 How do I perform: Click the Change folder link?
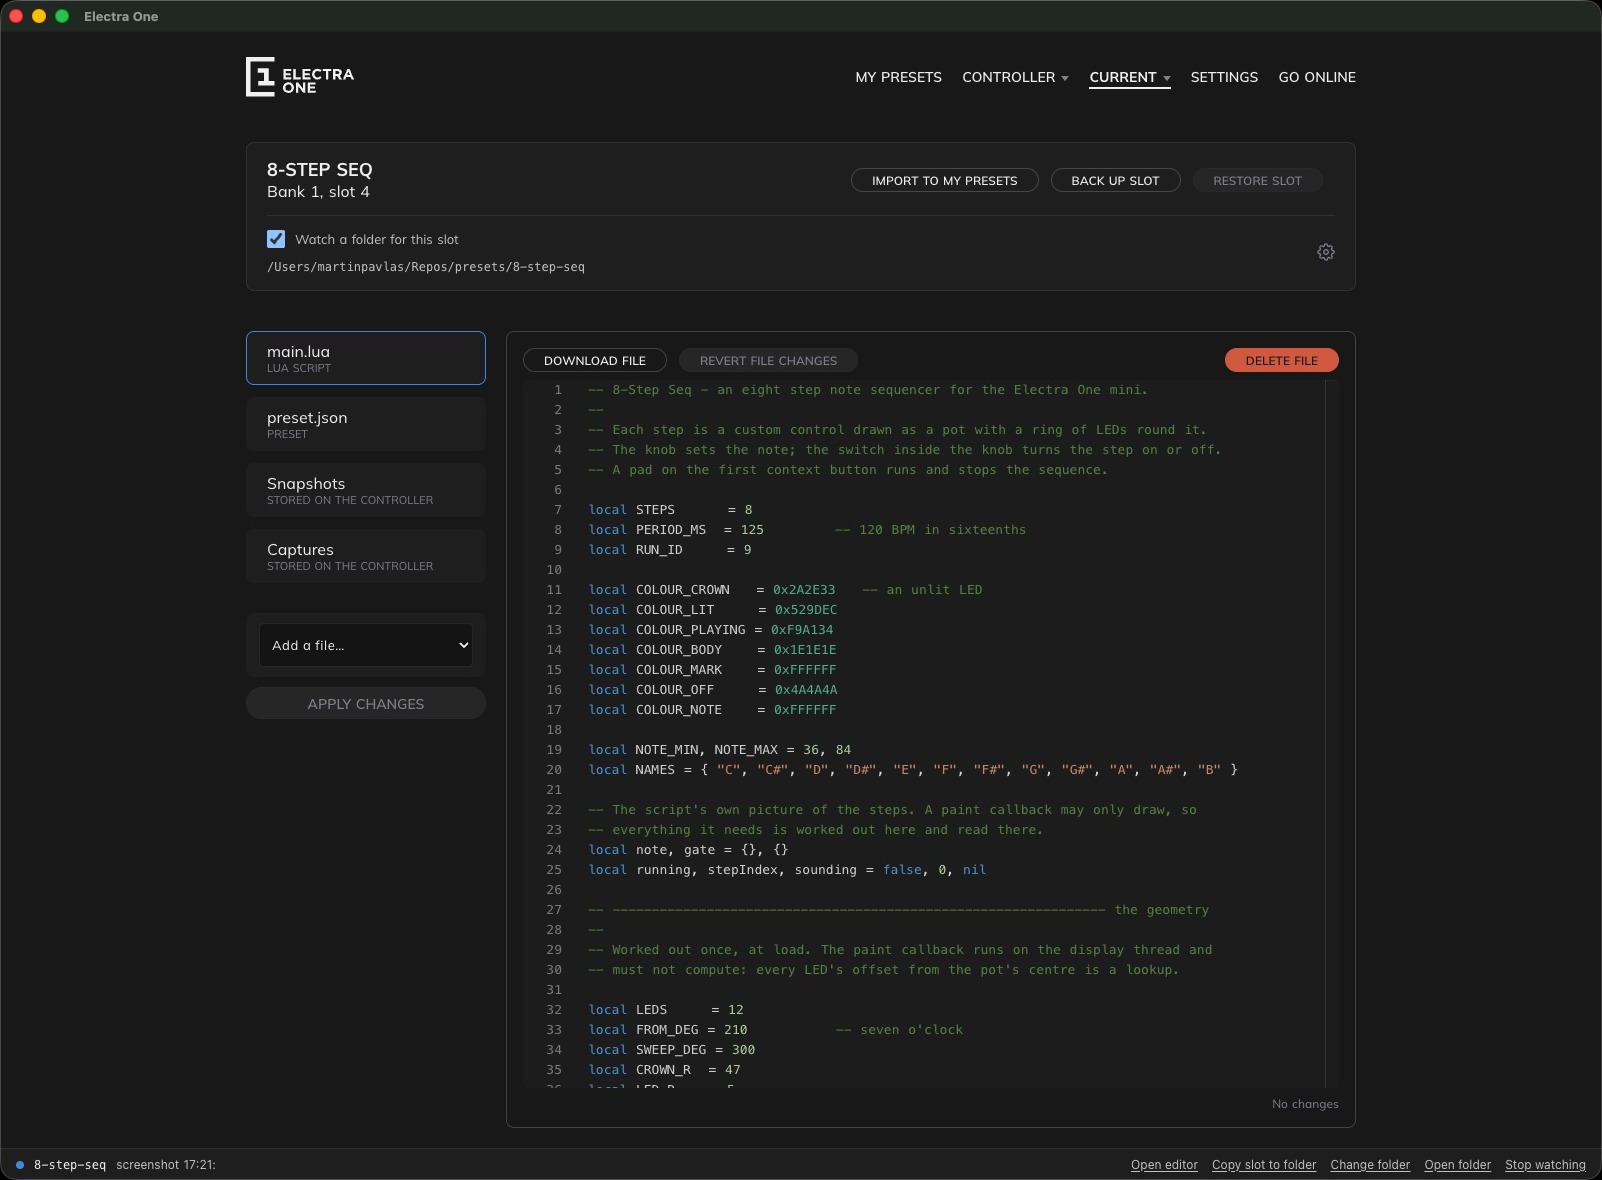1370,1165
